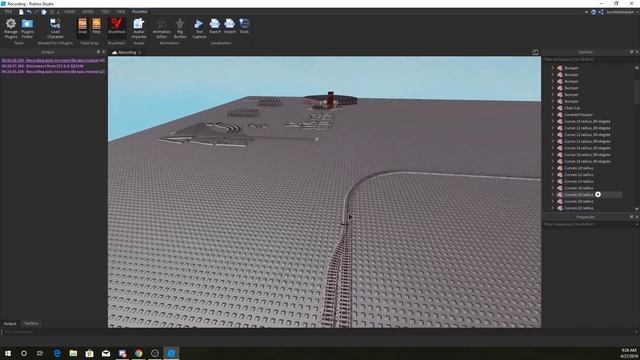Open the FILE menu
The image size is (640, 360).
(8, 12)
